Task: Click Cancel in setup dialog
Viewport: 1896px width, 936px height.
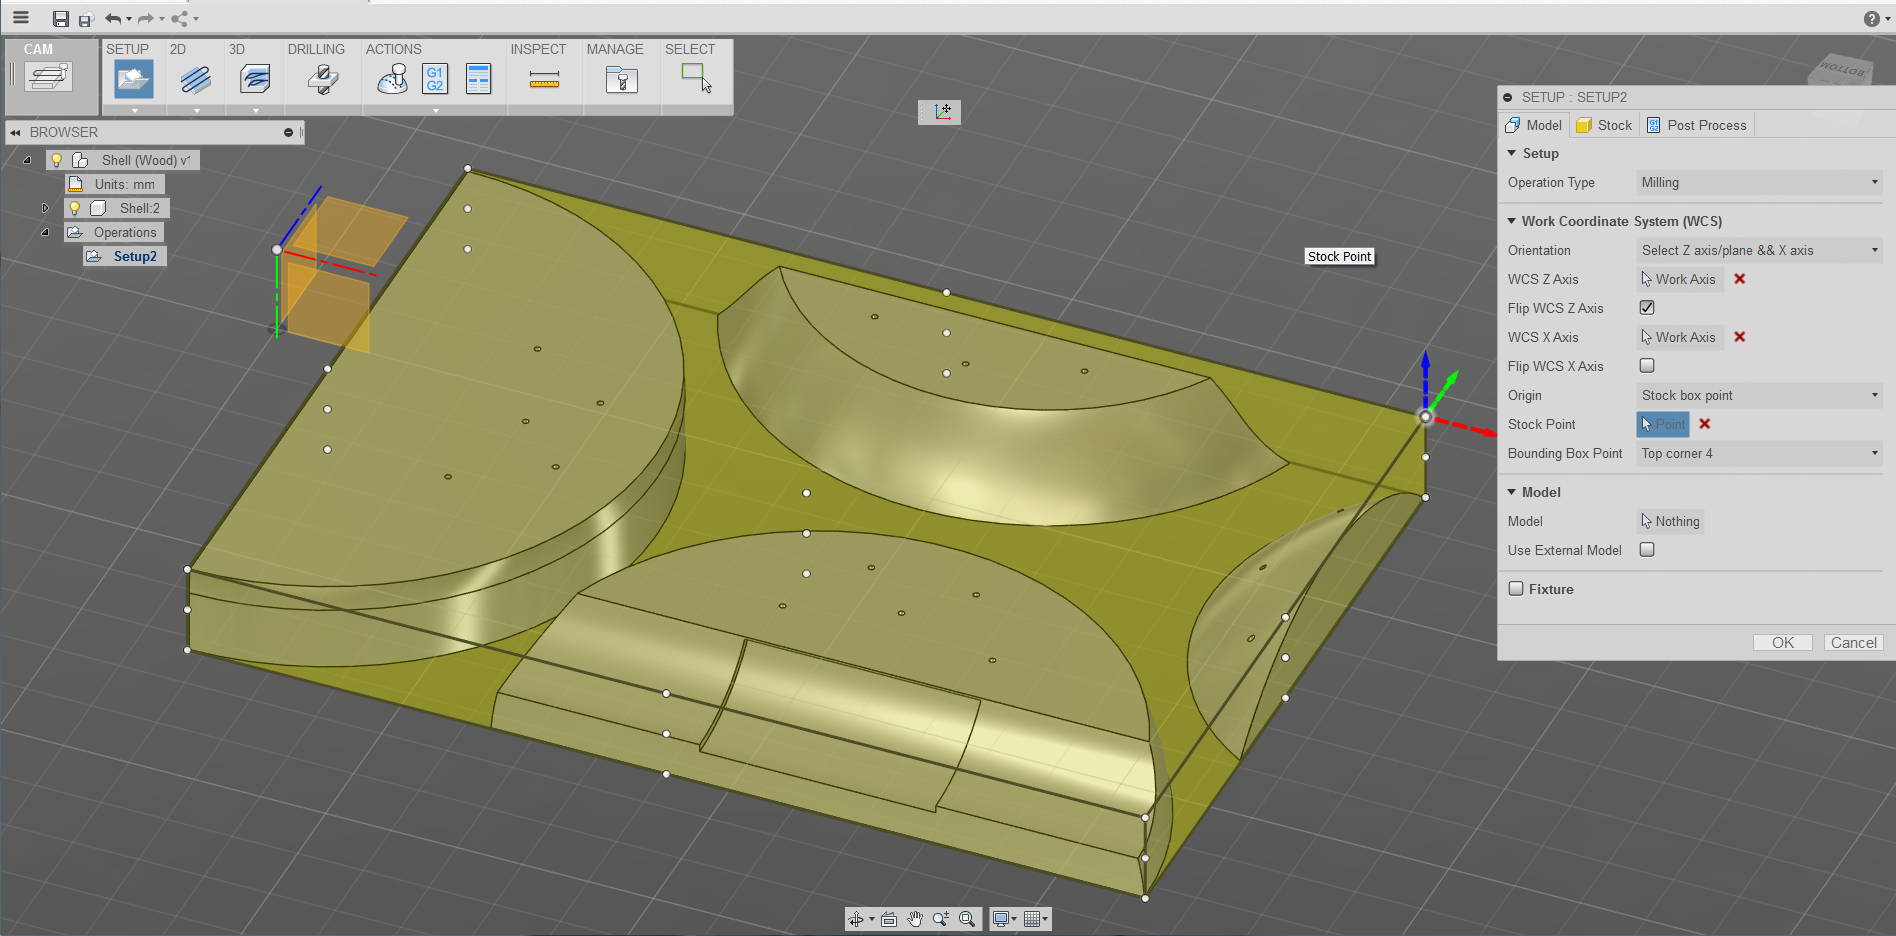Action: click(x=1853, y=642)
